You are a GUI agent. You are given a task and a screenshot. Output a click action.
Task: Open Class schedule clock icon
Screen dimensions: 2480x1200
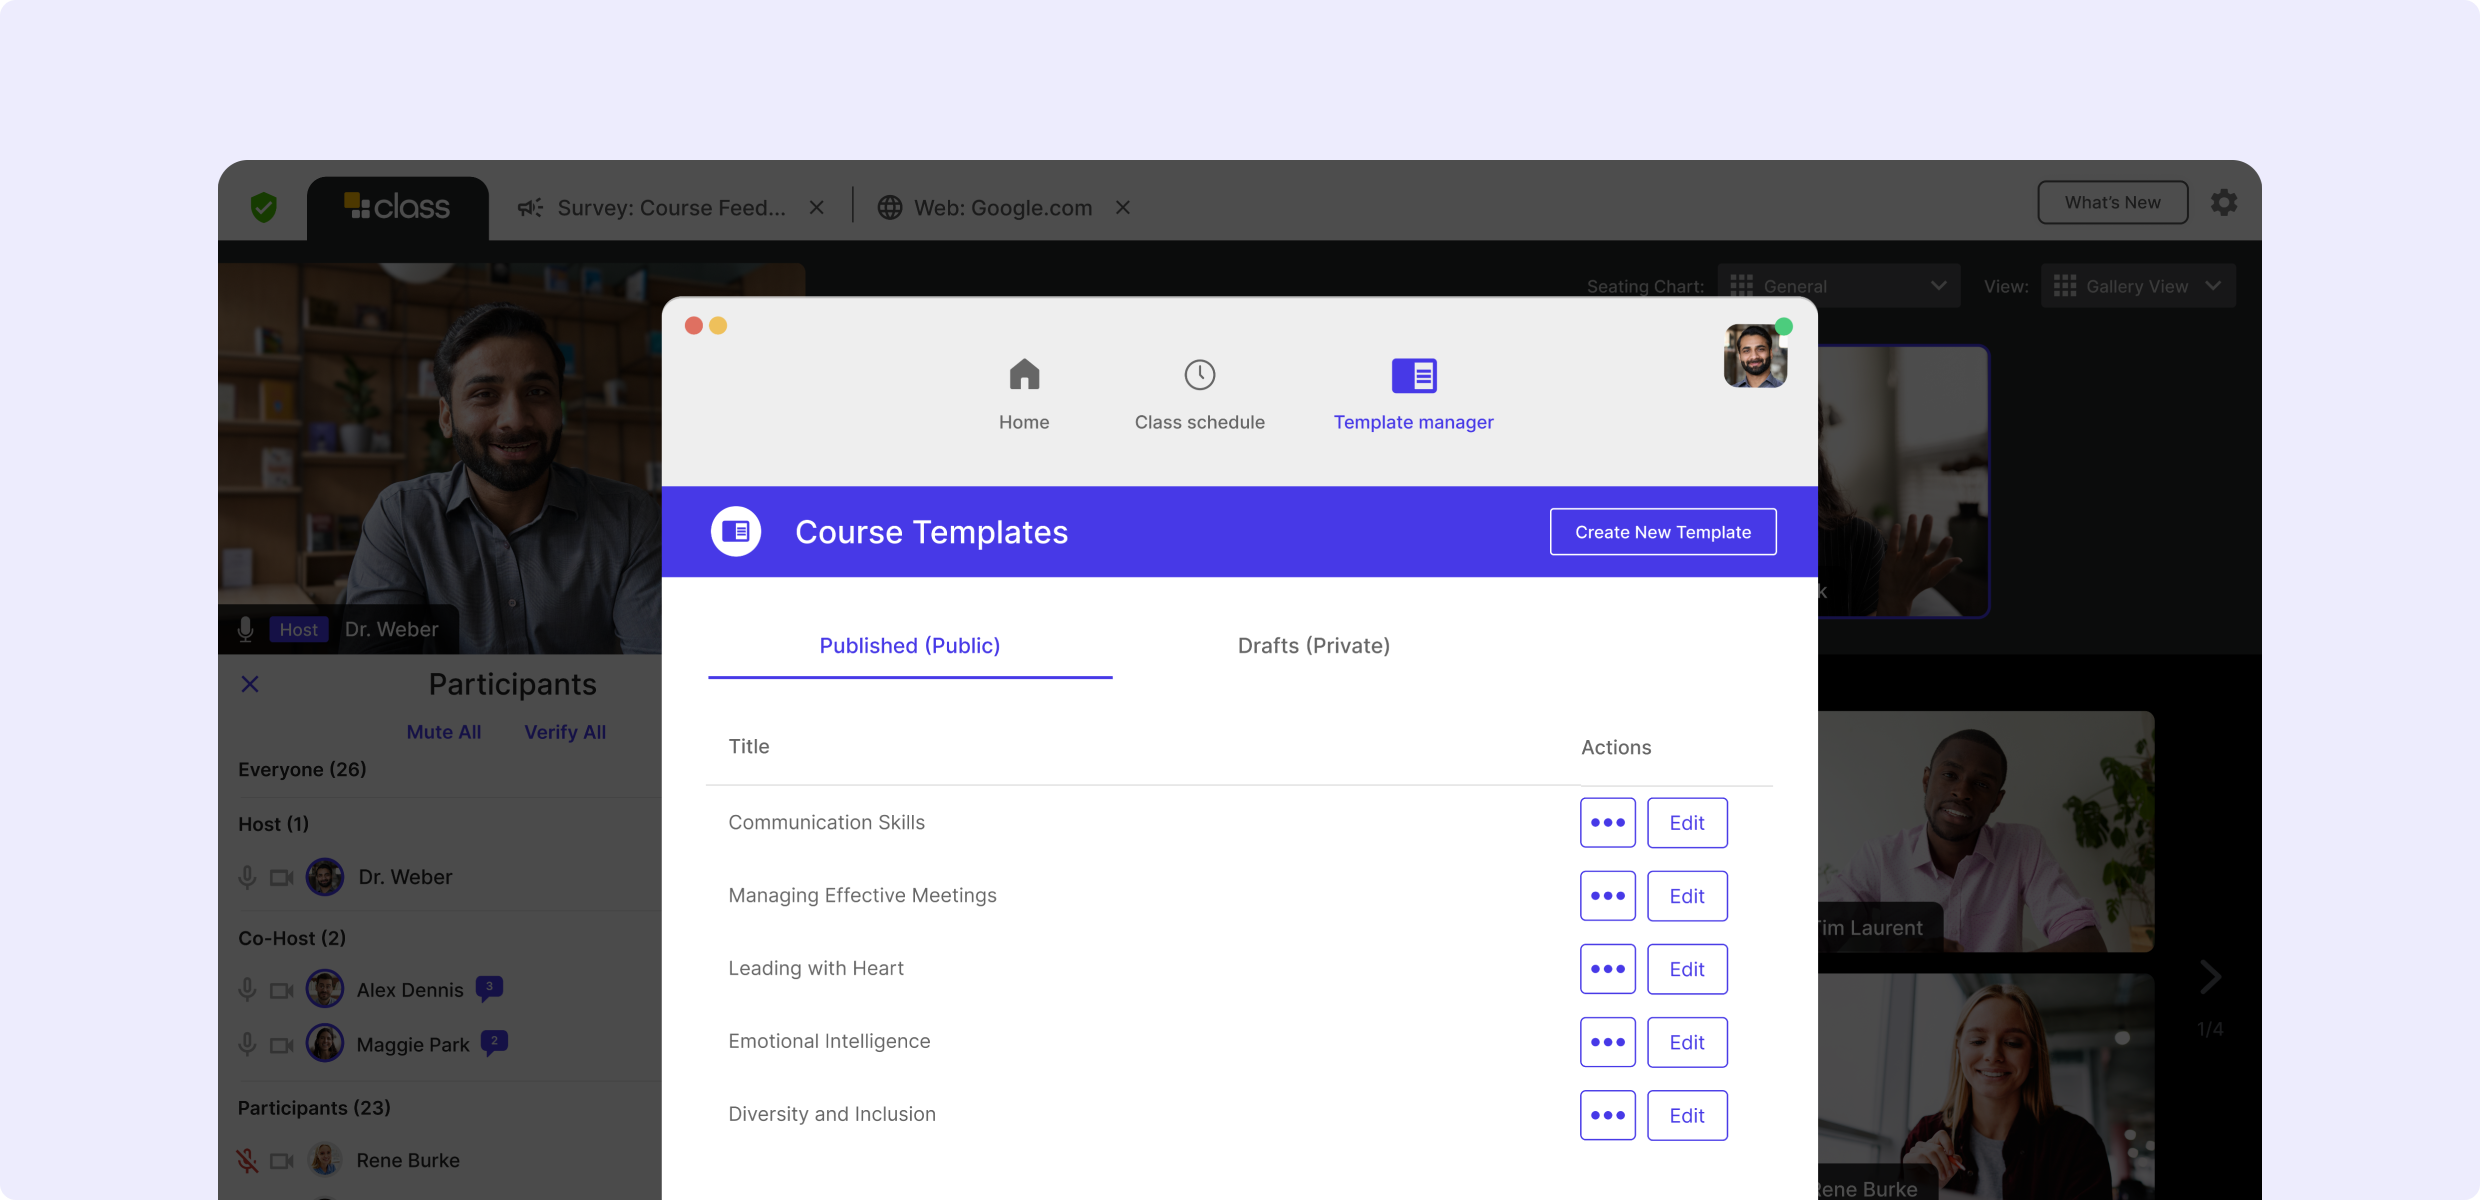click(x=1199, y=375)
